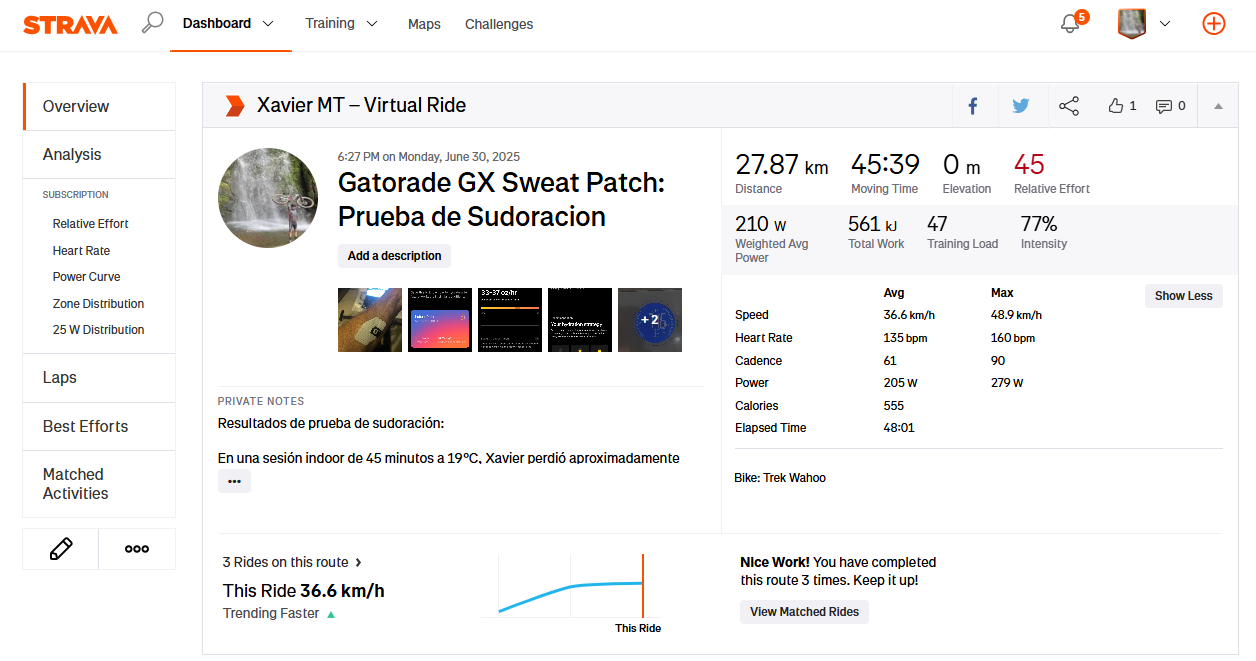Screen dimensions: 1256x661
Task: Click Add a description button
Action: [394, 256]
